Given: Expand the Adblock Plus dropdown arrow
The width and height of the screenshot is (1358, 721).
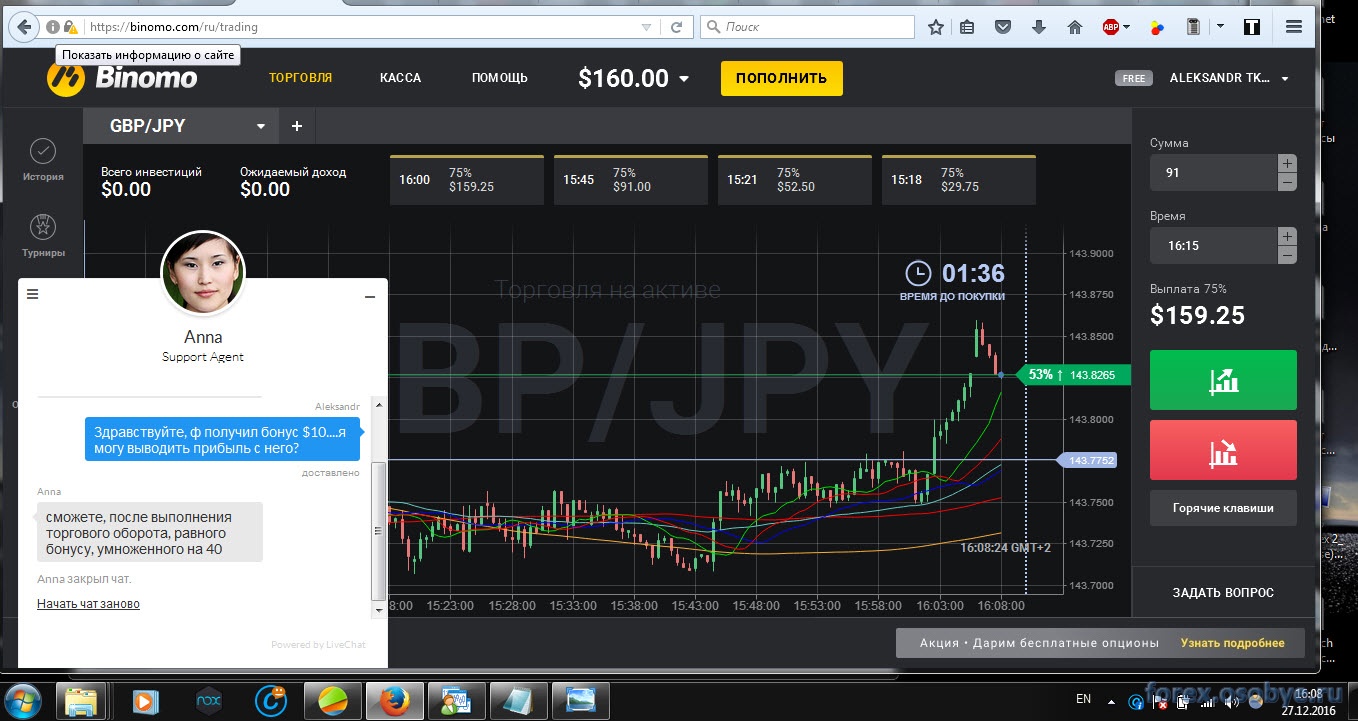Looking at the screenshot, I should coord(1126,27).
